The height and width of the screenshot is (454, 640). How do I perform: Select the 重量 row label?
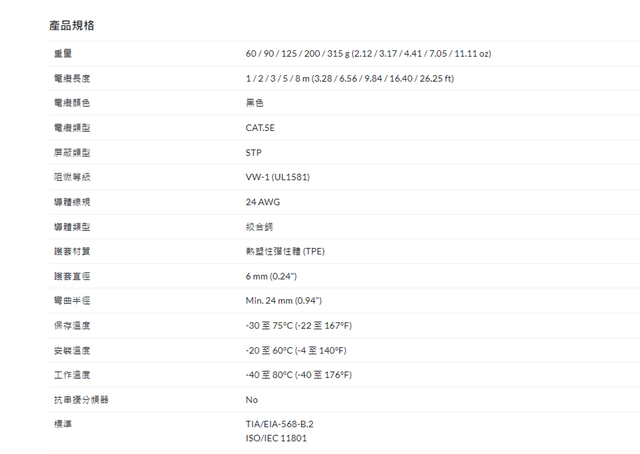click(x=62, y=53)
